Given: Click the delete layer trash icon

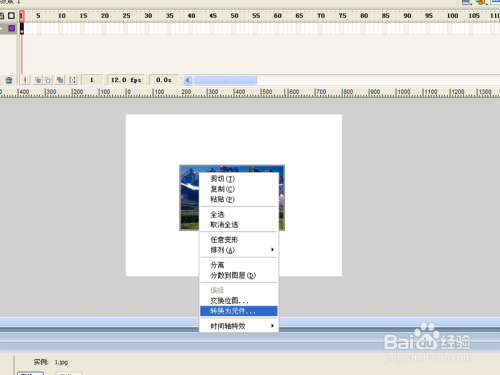Looking at the screenshot, I should point(9,80).
